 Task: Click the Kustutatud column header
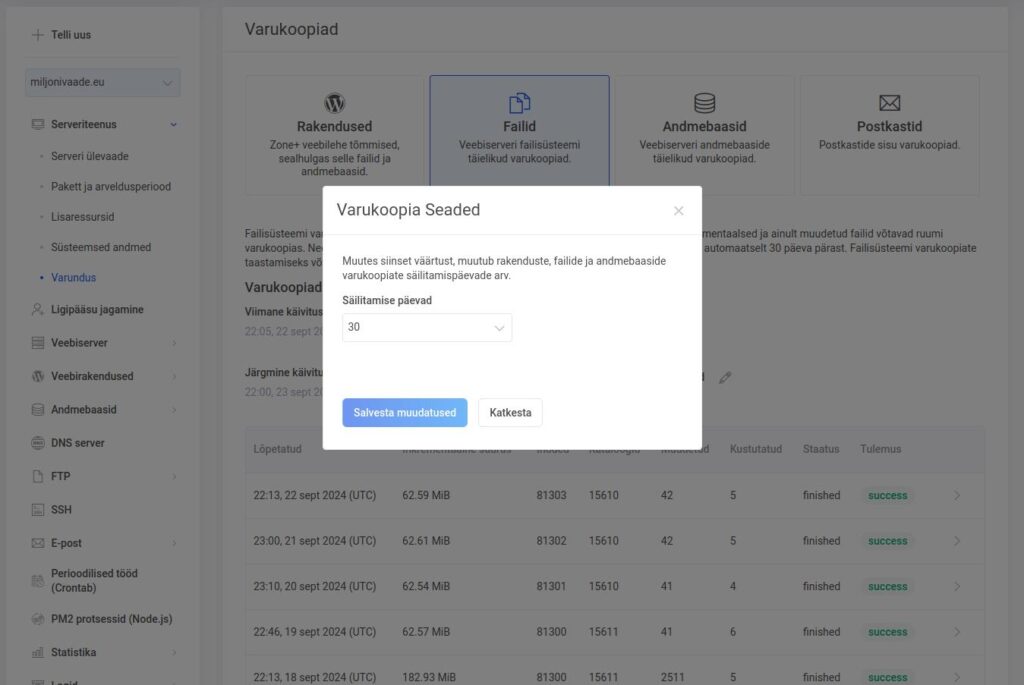coord(756,449)
